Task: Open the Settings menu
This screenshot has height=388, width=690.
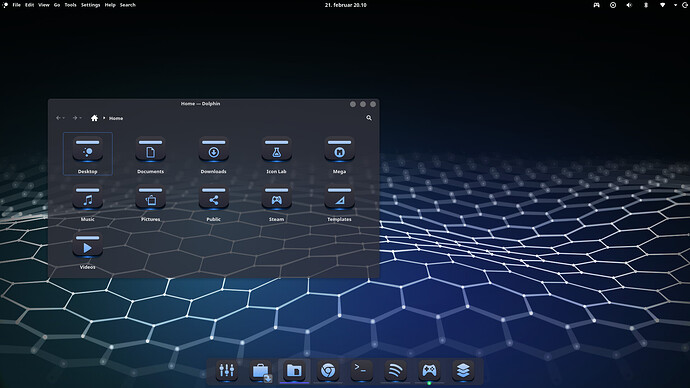Action: tap(91, 5)
